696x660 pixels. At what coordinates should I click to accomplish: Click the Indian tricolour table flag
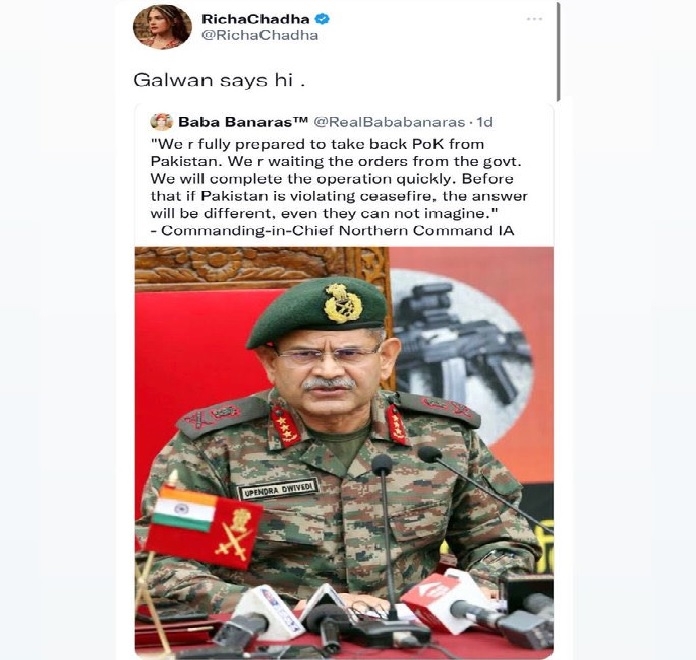[185, 509]
